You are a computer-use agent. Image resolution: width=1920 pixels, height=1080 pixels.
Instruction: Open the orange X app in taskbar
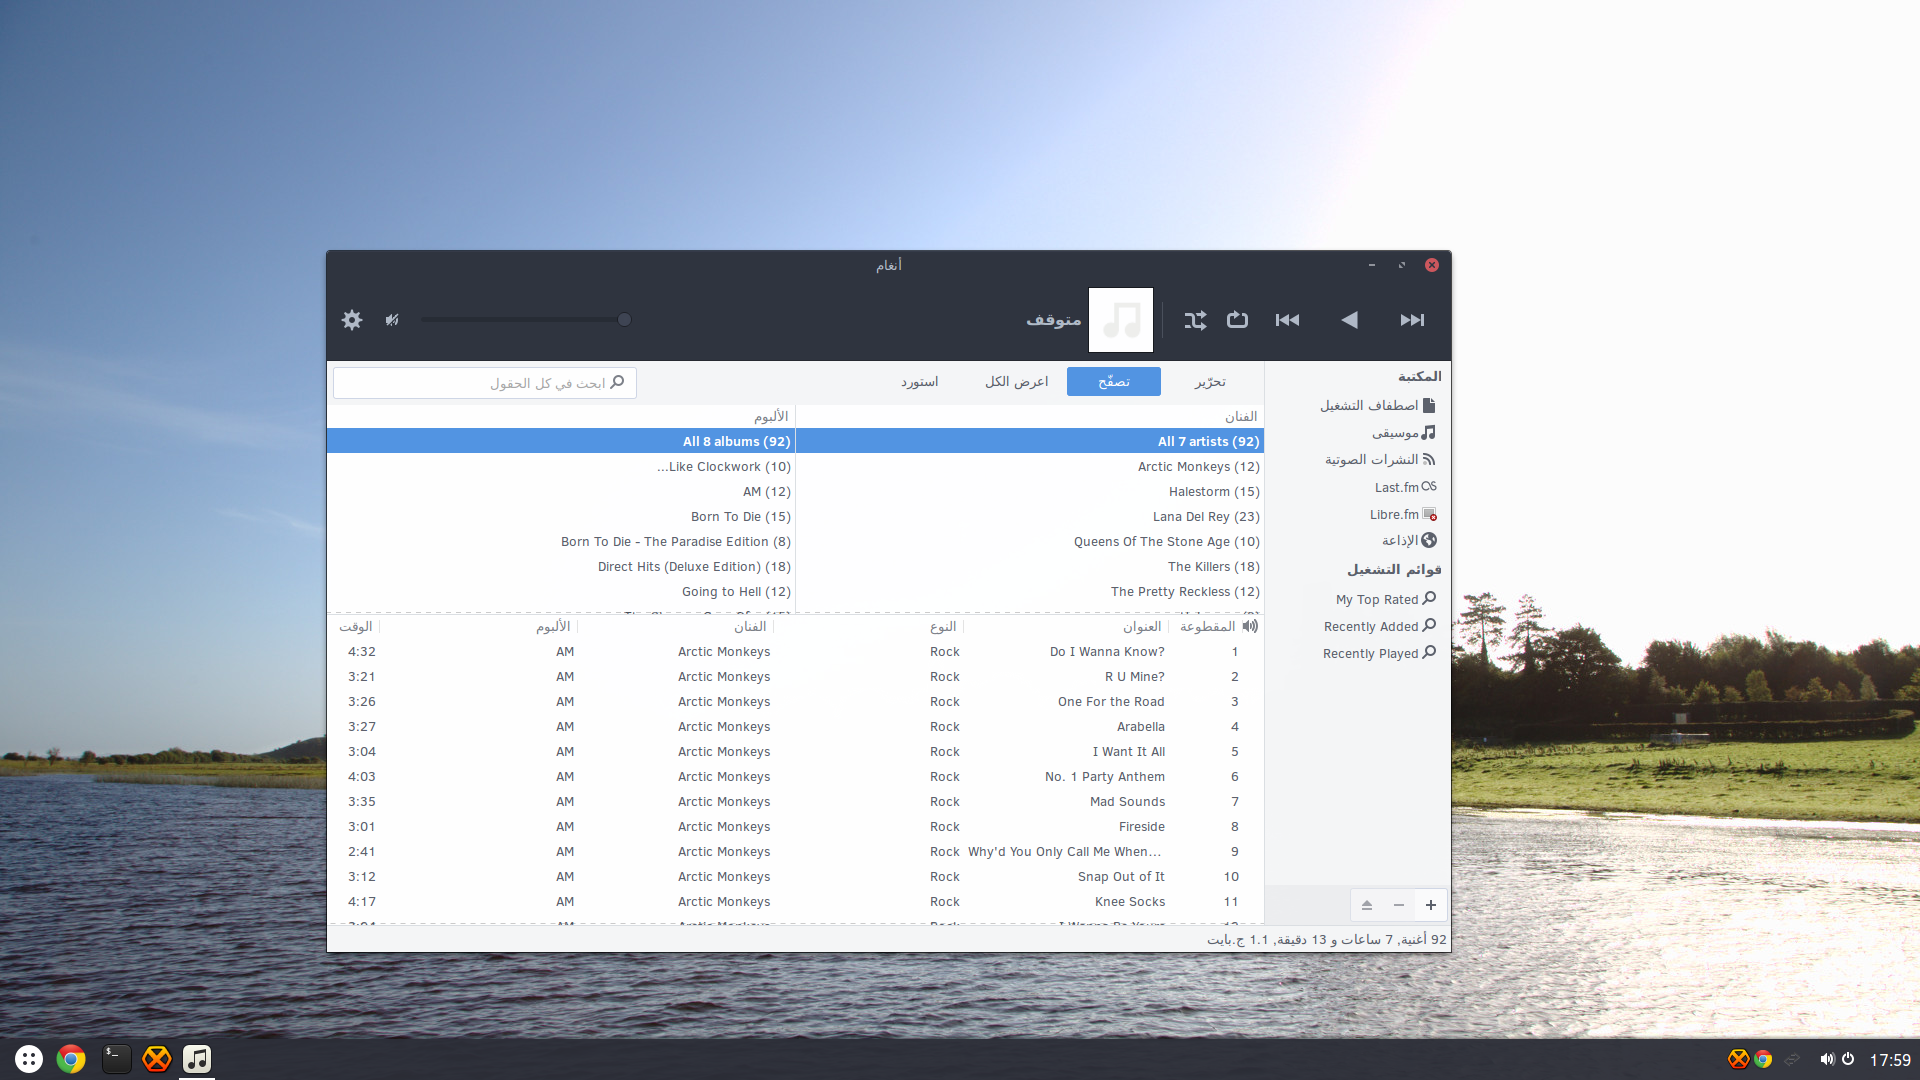pos(157,1059)
